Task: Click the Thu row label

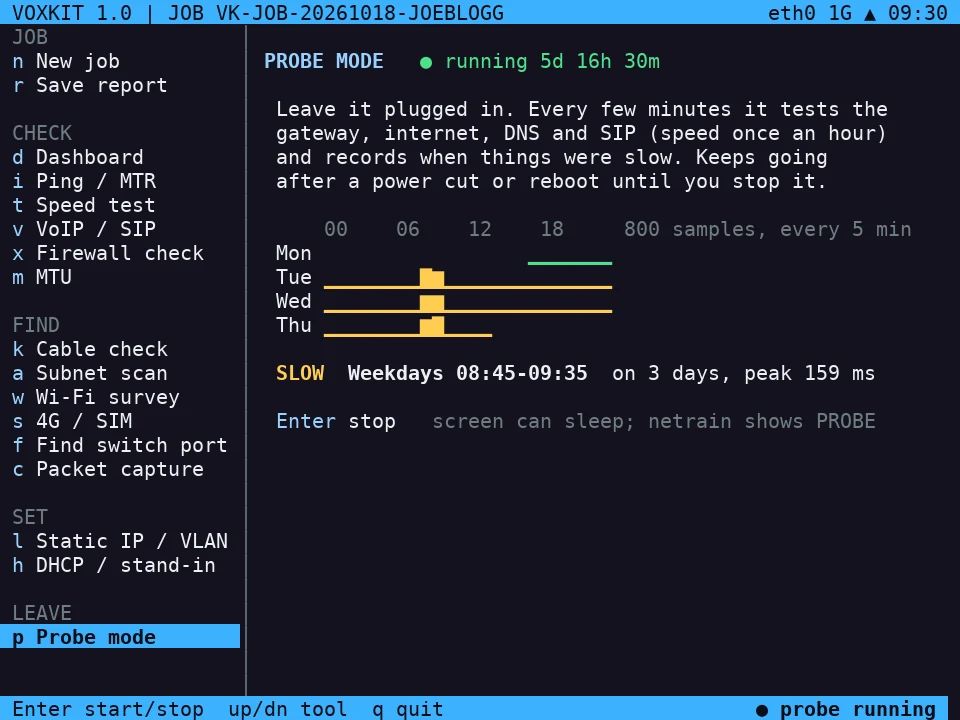Action: (x=294, y=325)
